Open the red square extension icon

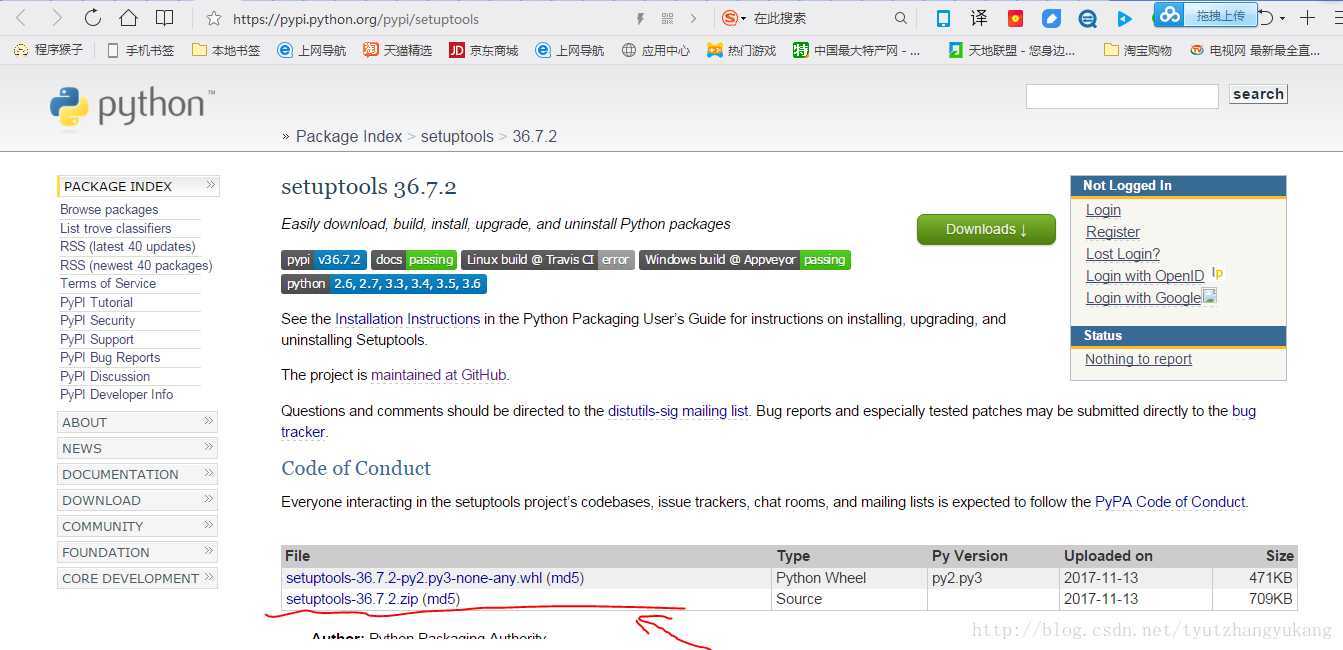pos(1015,18)
